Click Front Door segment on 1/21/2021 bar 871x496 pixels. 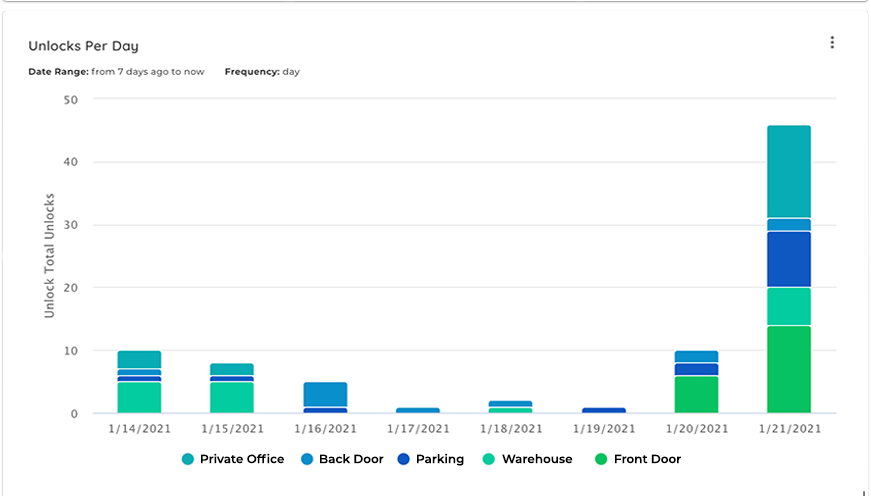788,369
